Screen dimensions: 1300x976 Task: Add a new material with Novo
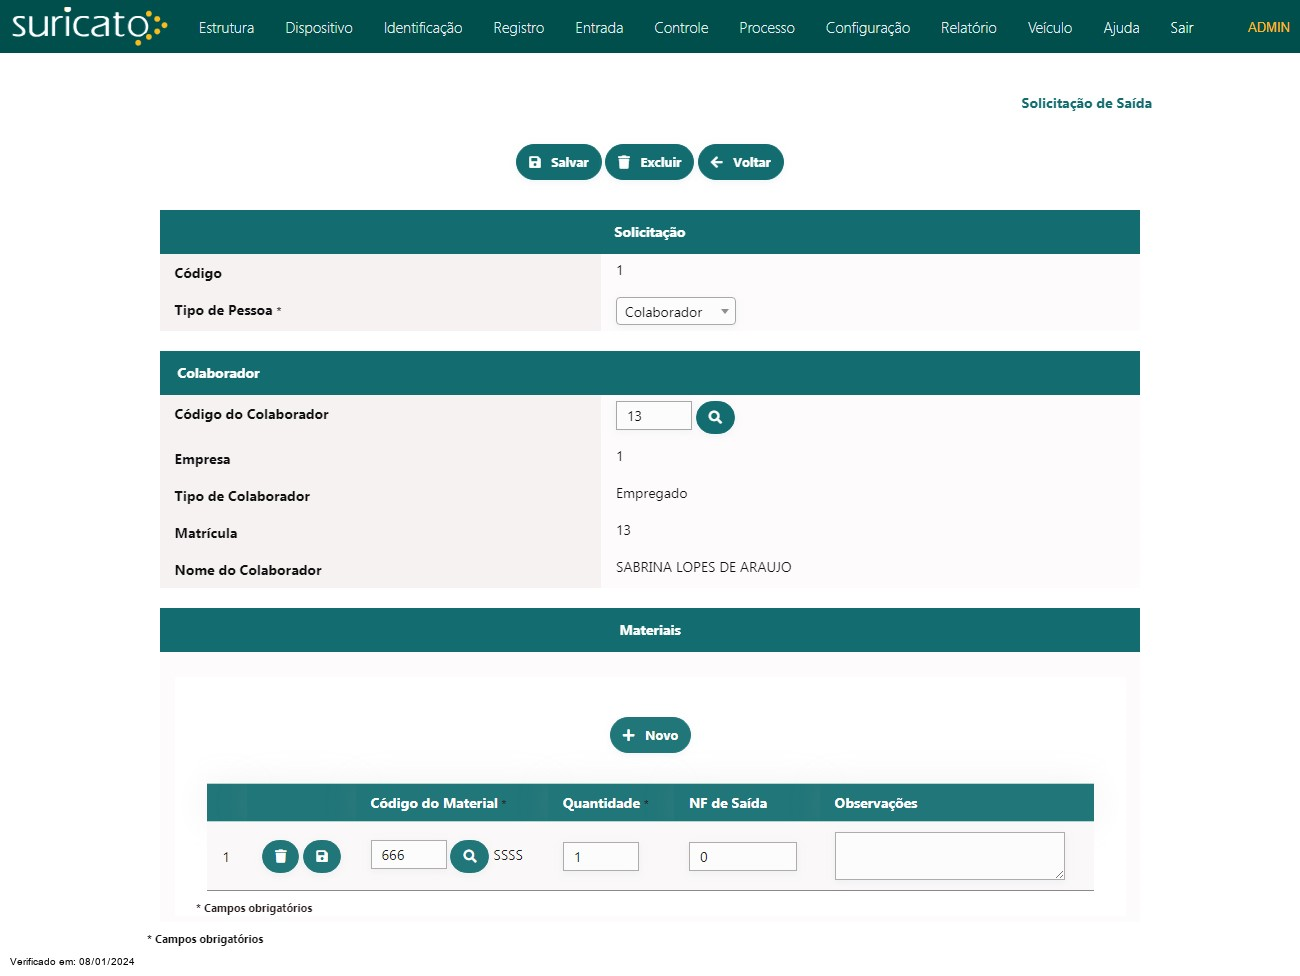(x=650, y=735)
